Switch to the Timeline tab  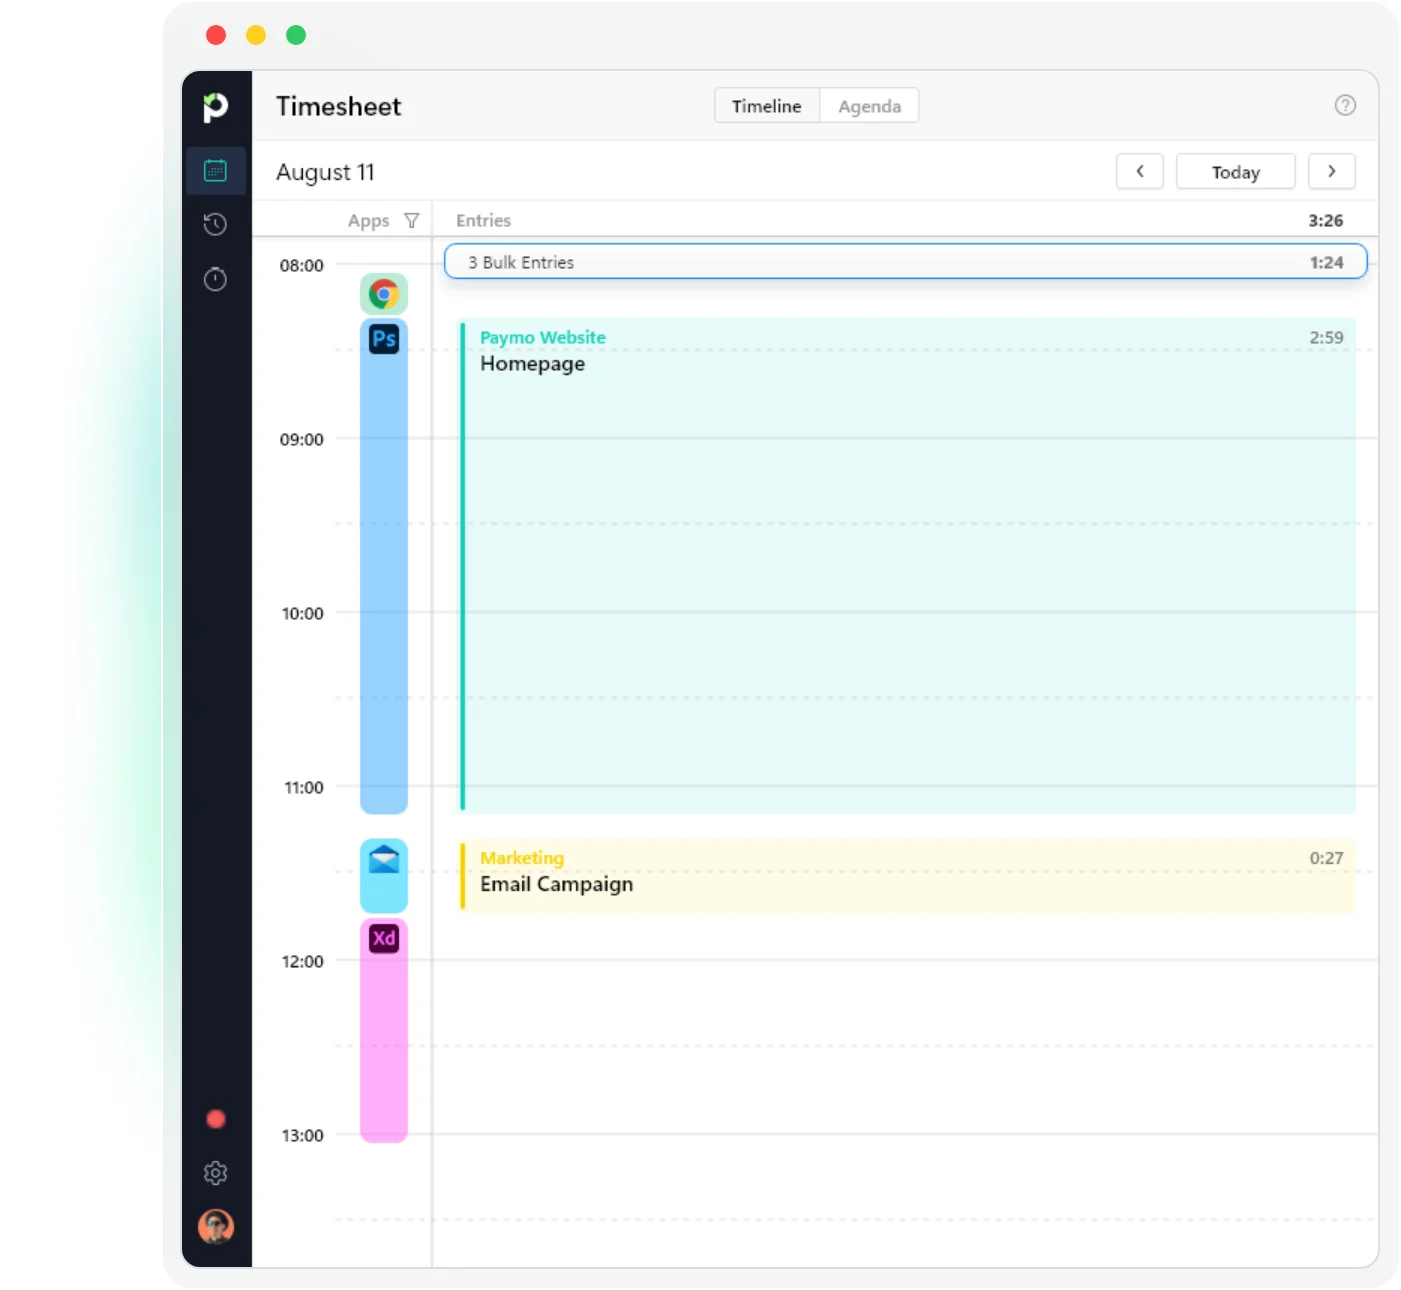766,106
